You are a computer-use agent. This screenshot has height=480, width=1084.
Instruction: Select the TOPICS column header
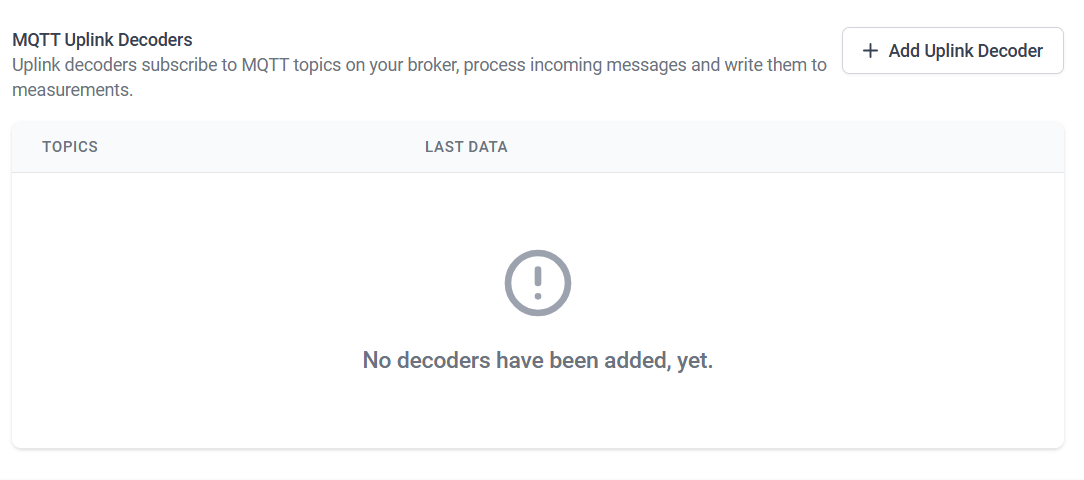70,147
